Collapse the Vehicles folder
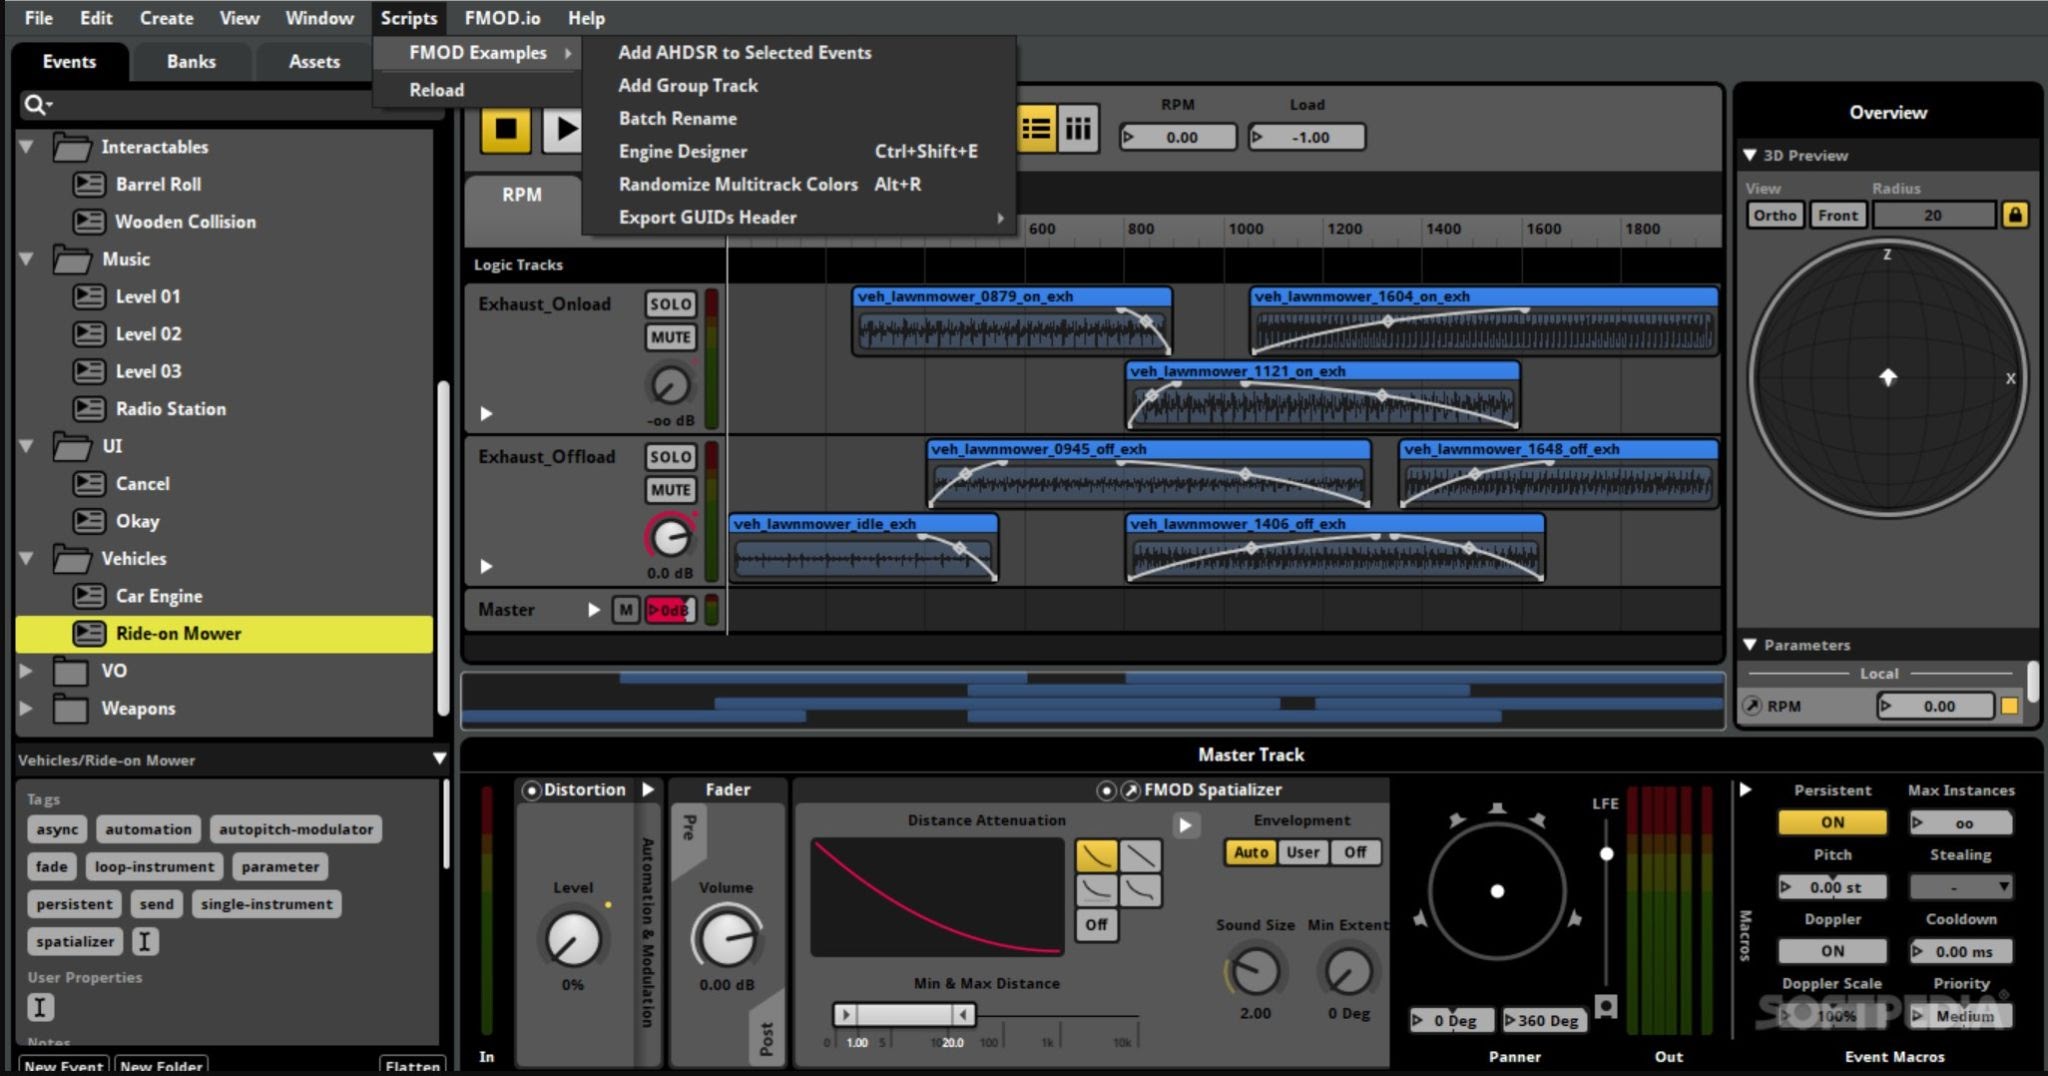This screenshot has height=1076, width=2048. tap(27, 558)
